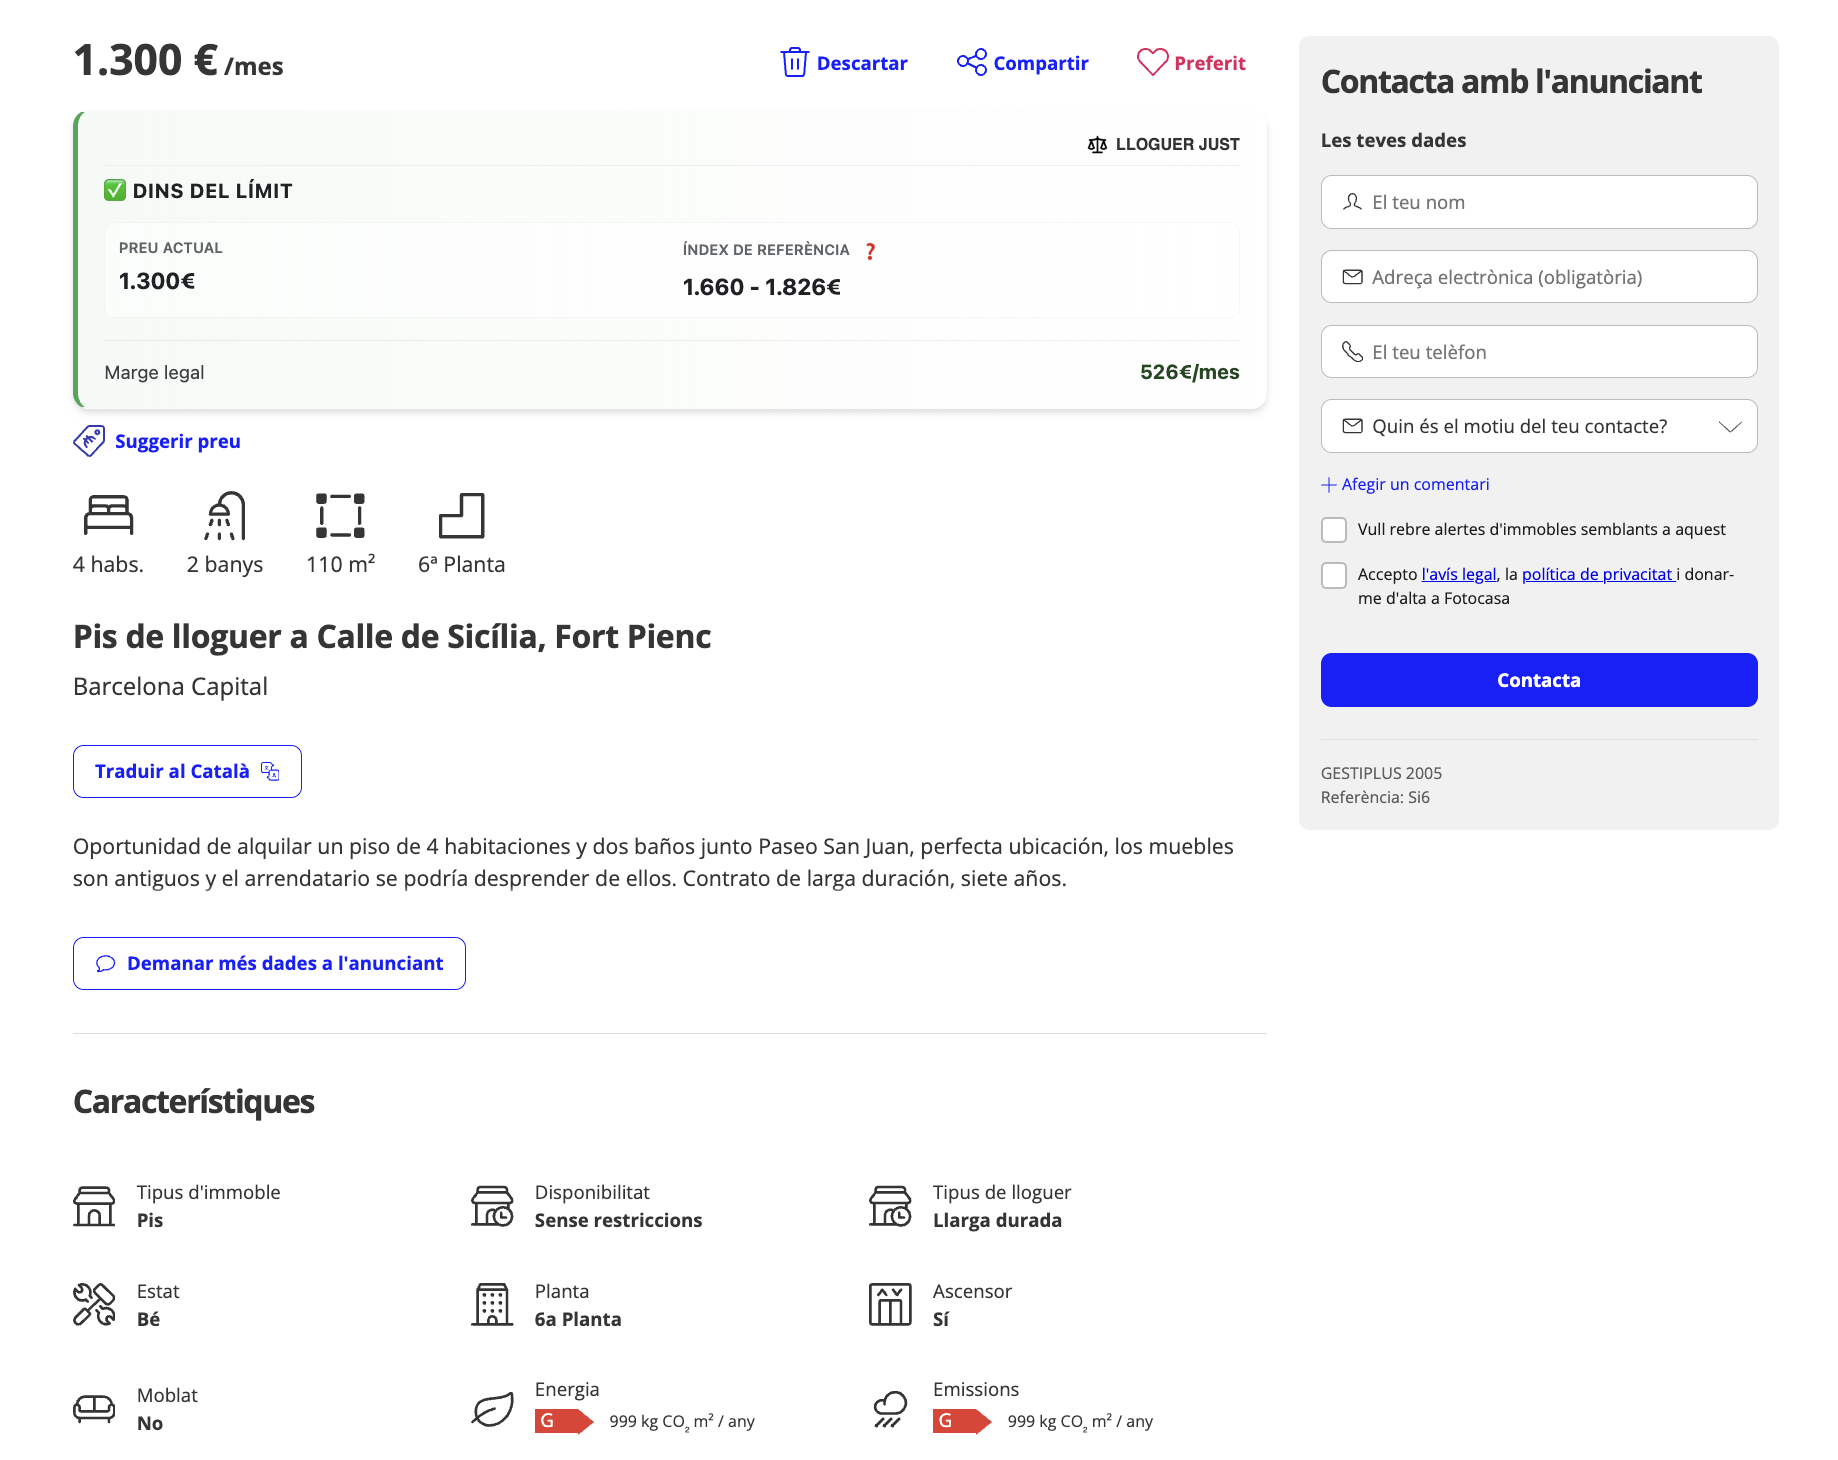The width and height of the screenshot is (1838, 1460).
Task: Open the l'avís legal link
Action: 1458,574
